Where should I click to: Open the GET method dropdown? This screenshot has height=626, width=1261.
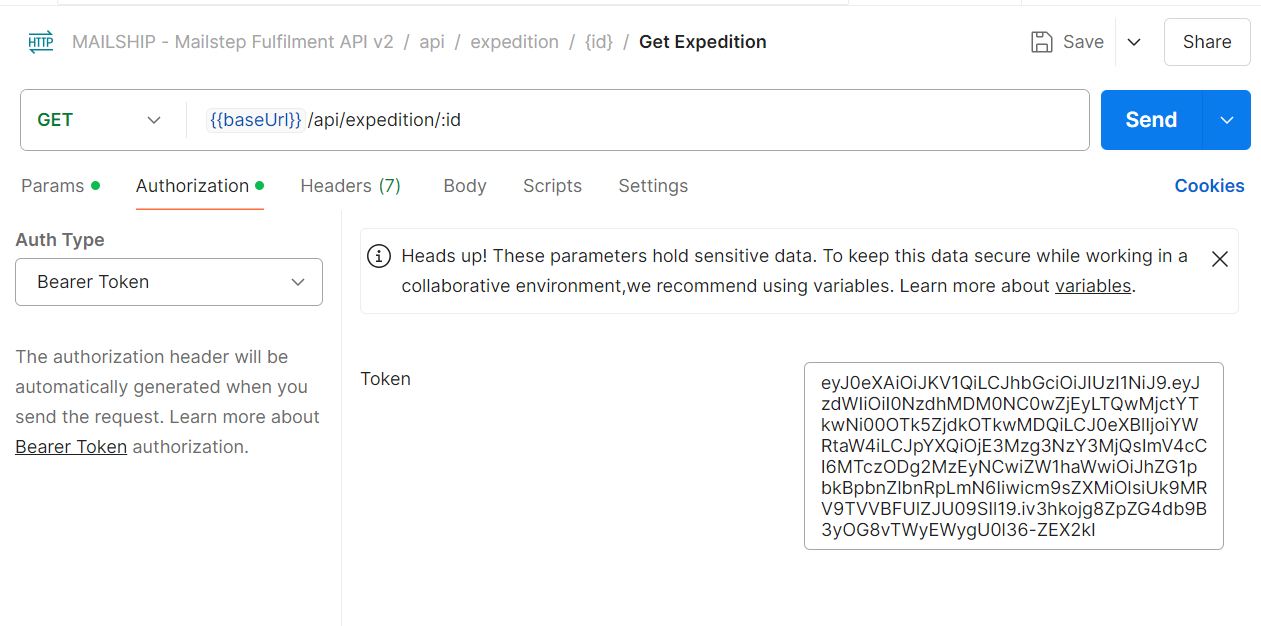click(x=98, y=120)
